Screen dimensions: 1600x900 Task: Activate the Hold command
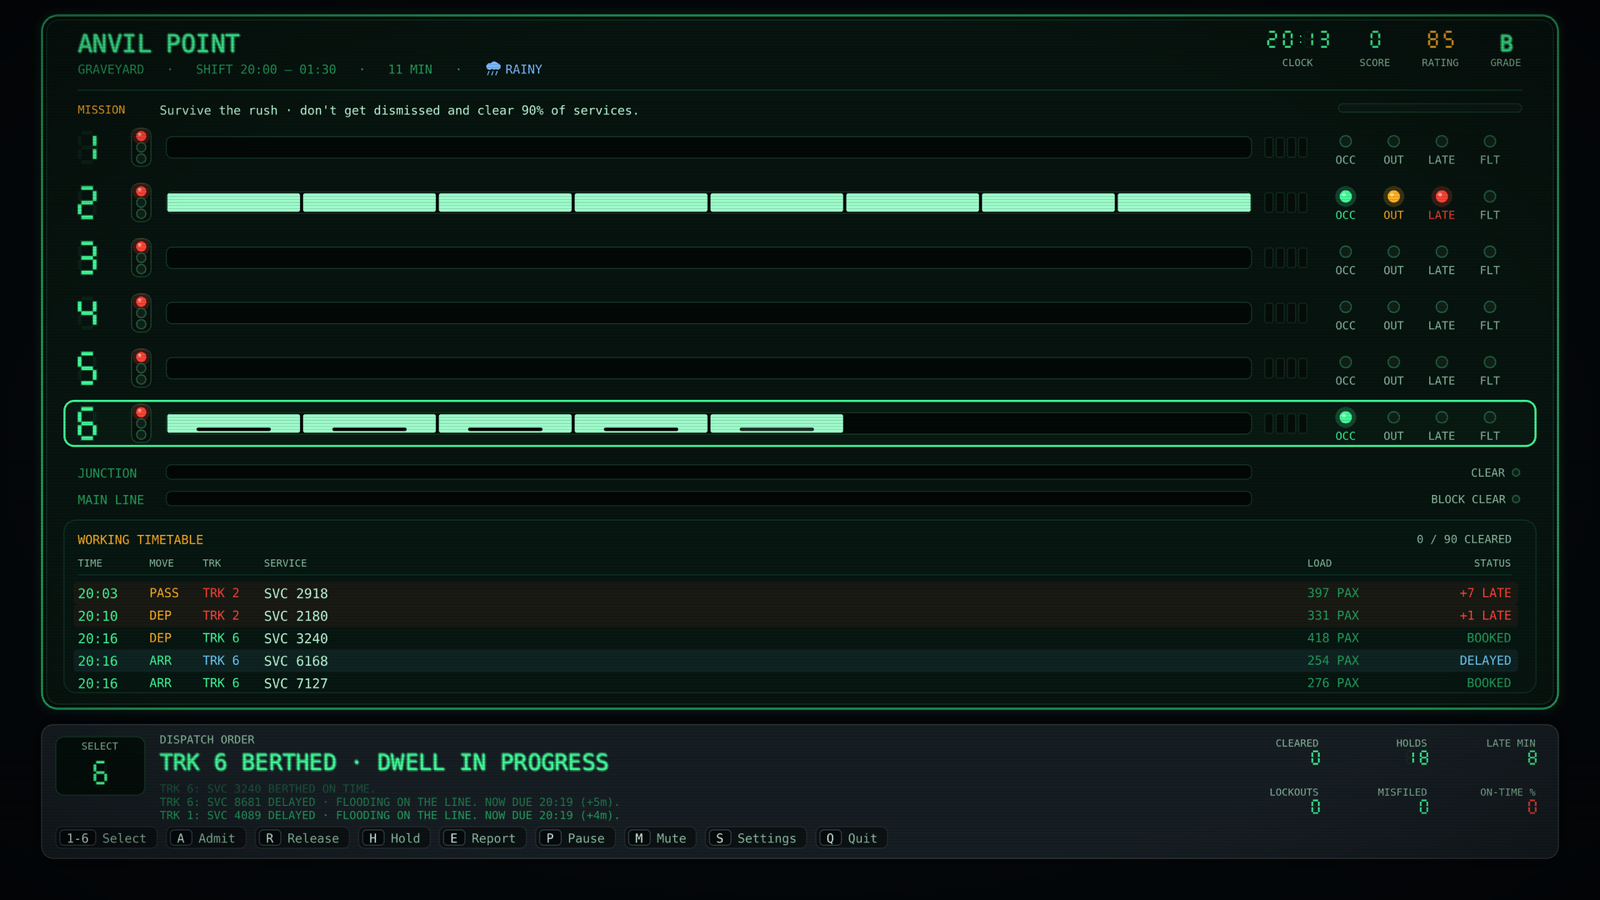[395, 838]
